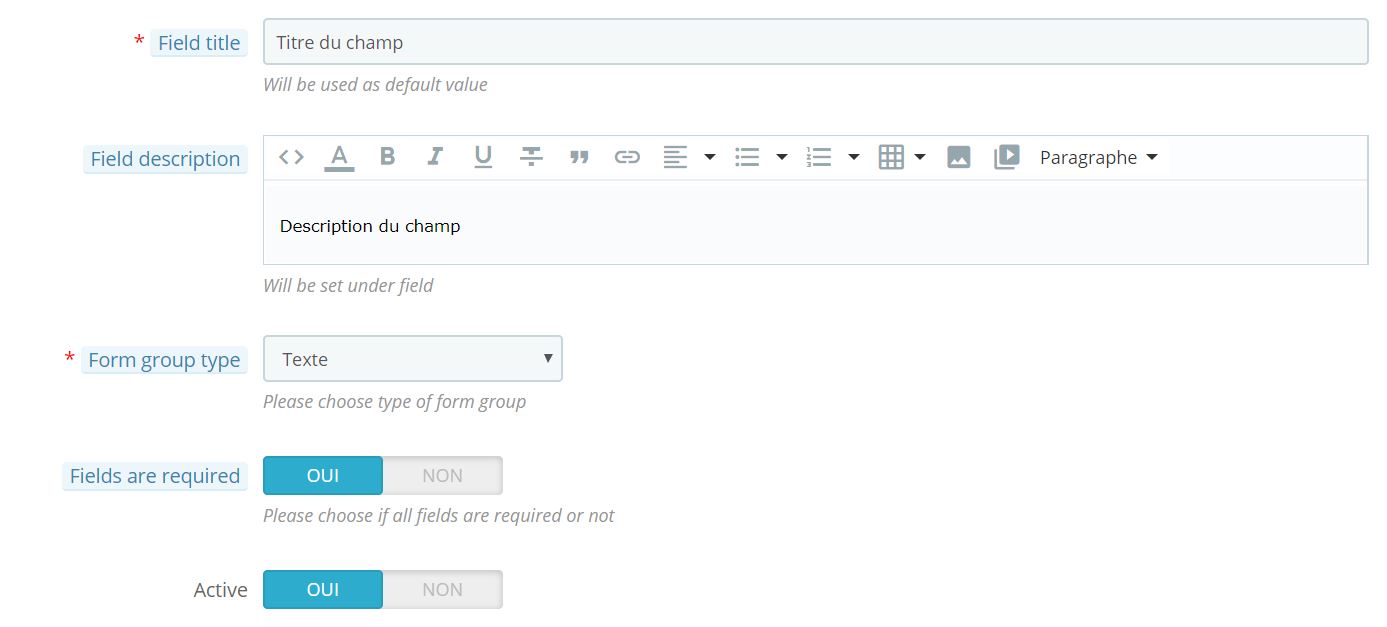Open the Paragraphe style dropdown
1387x627 pixels.
(x=1097, y=156)
